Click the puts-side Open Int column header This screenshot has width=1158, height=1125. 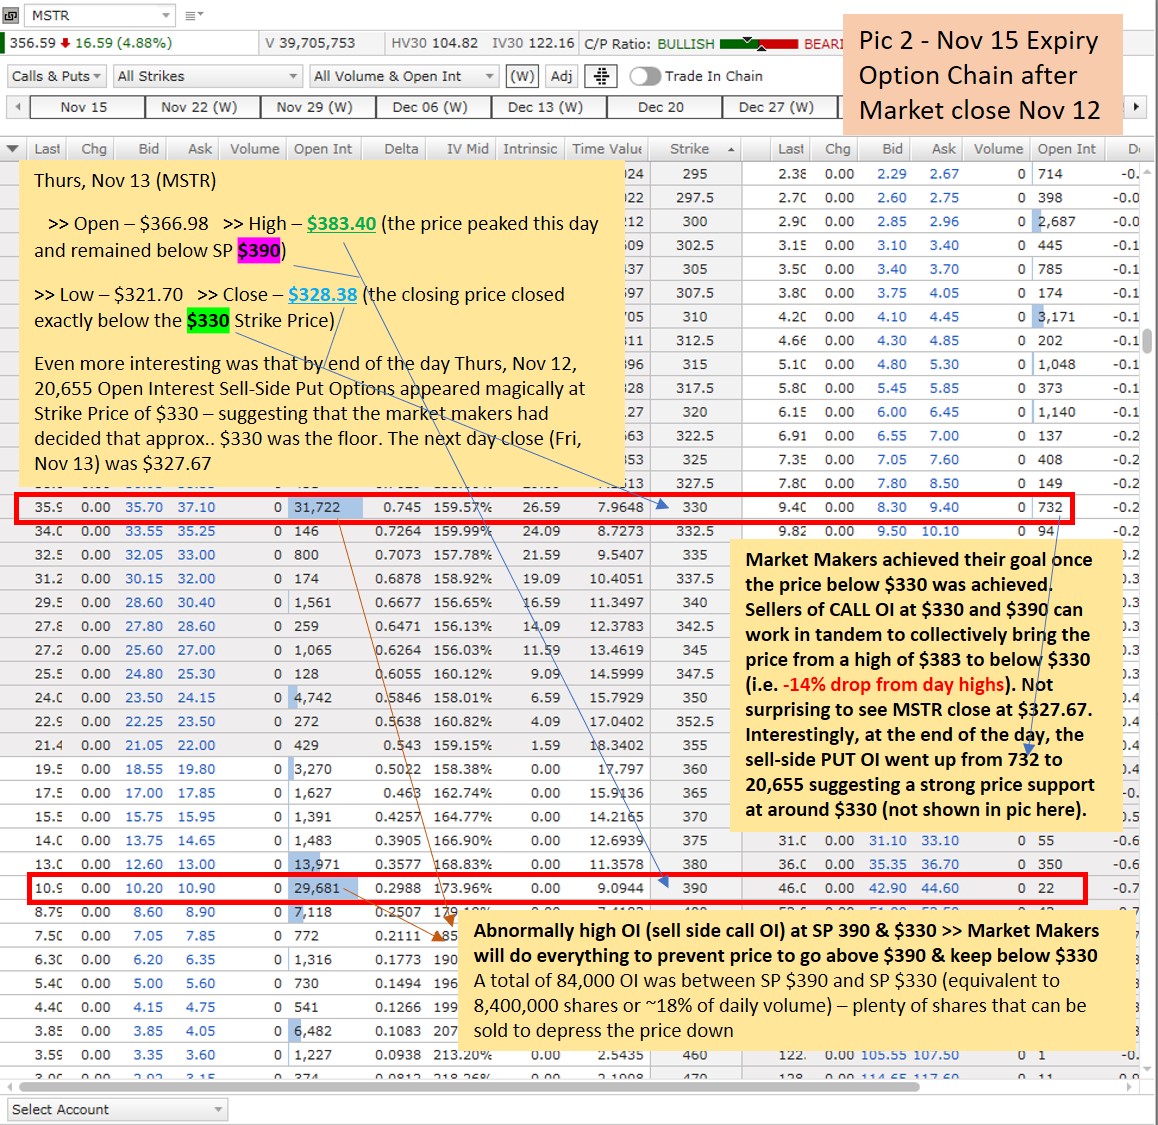1066,148
